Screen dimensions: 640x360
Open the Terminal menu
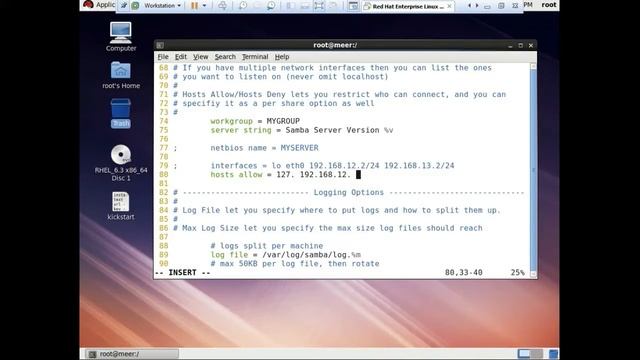255,57
